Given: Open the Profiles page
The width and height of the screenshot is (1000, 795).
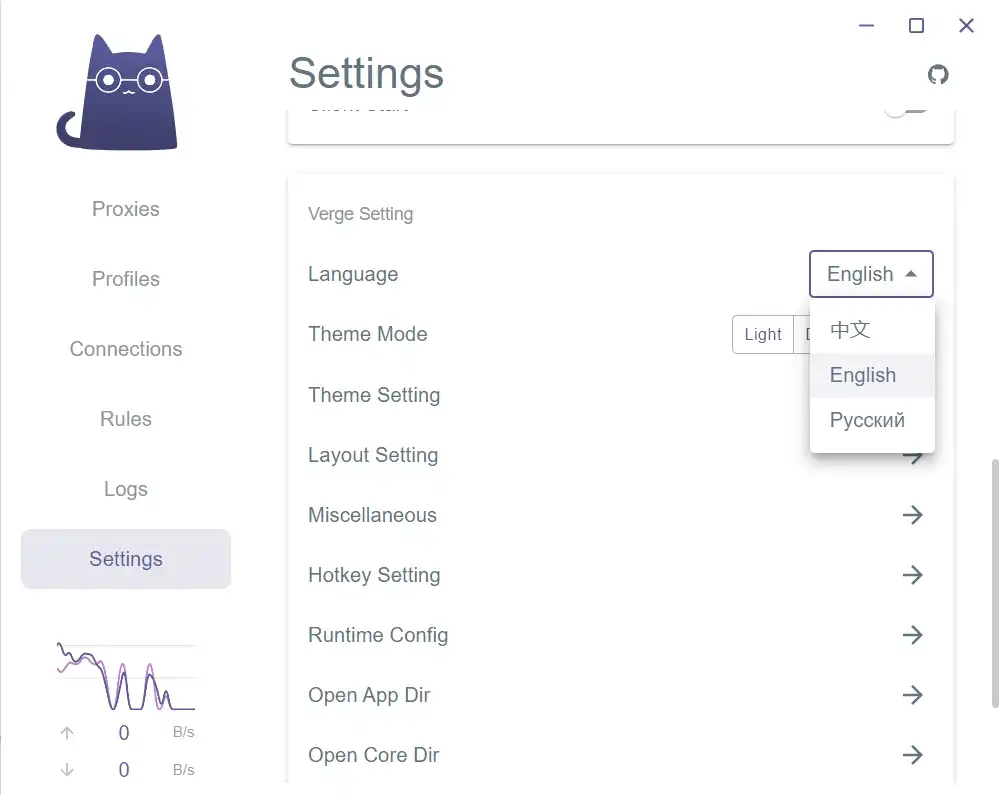Looking at the screenshot, I should tap(126, 279).
